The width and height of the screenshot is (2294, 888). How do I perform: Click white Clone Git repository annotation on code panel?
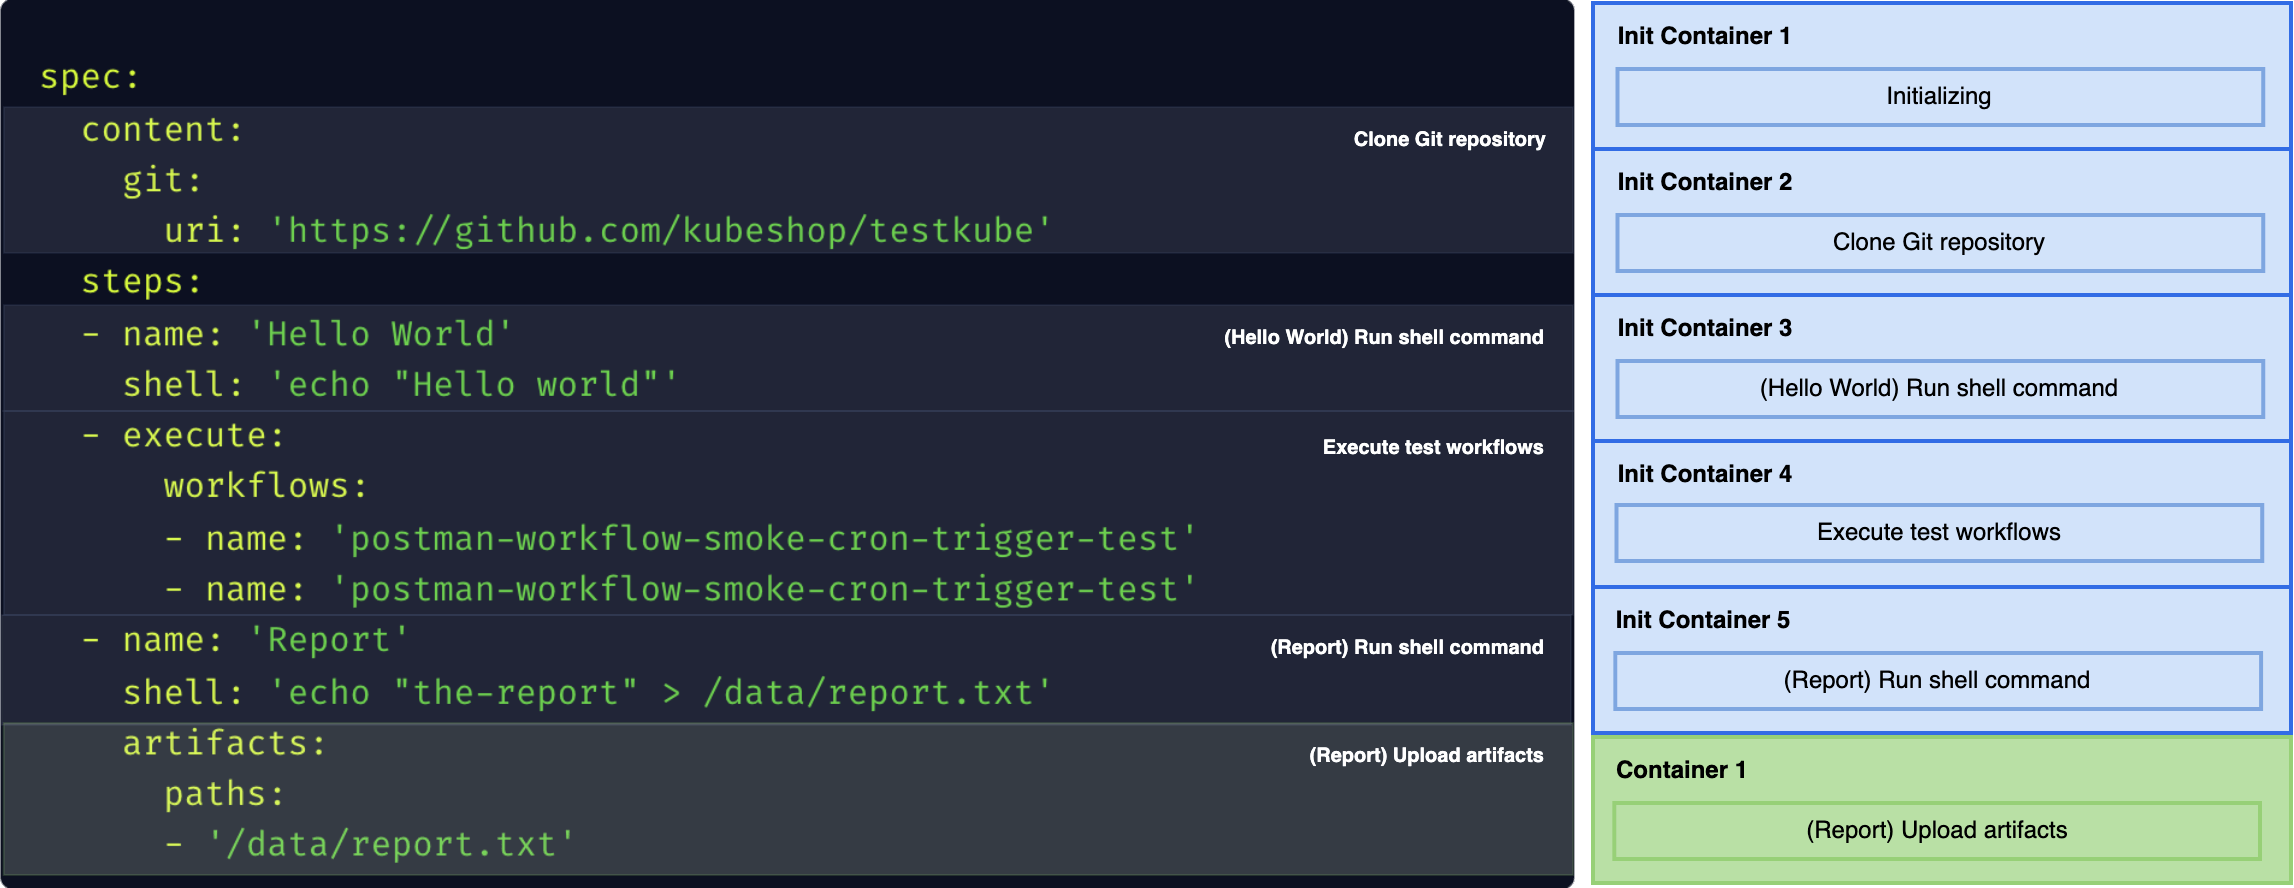[1448, 140]
